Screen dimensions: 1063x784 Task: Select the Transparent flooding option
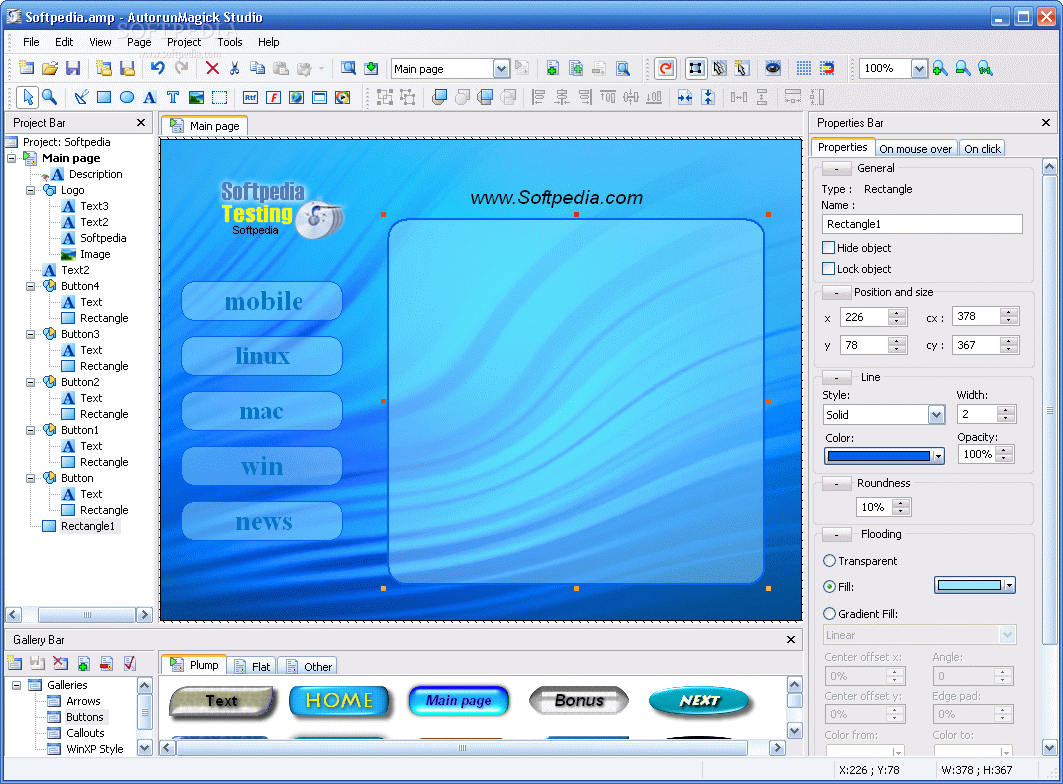pyautogui.click(x=829, y=561)
